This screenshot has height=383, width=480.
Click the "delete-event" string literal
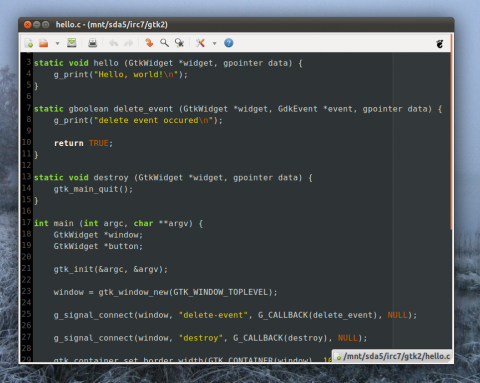213,315
